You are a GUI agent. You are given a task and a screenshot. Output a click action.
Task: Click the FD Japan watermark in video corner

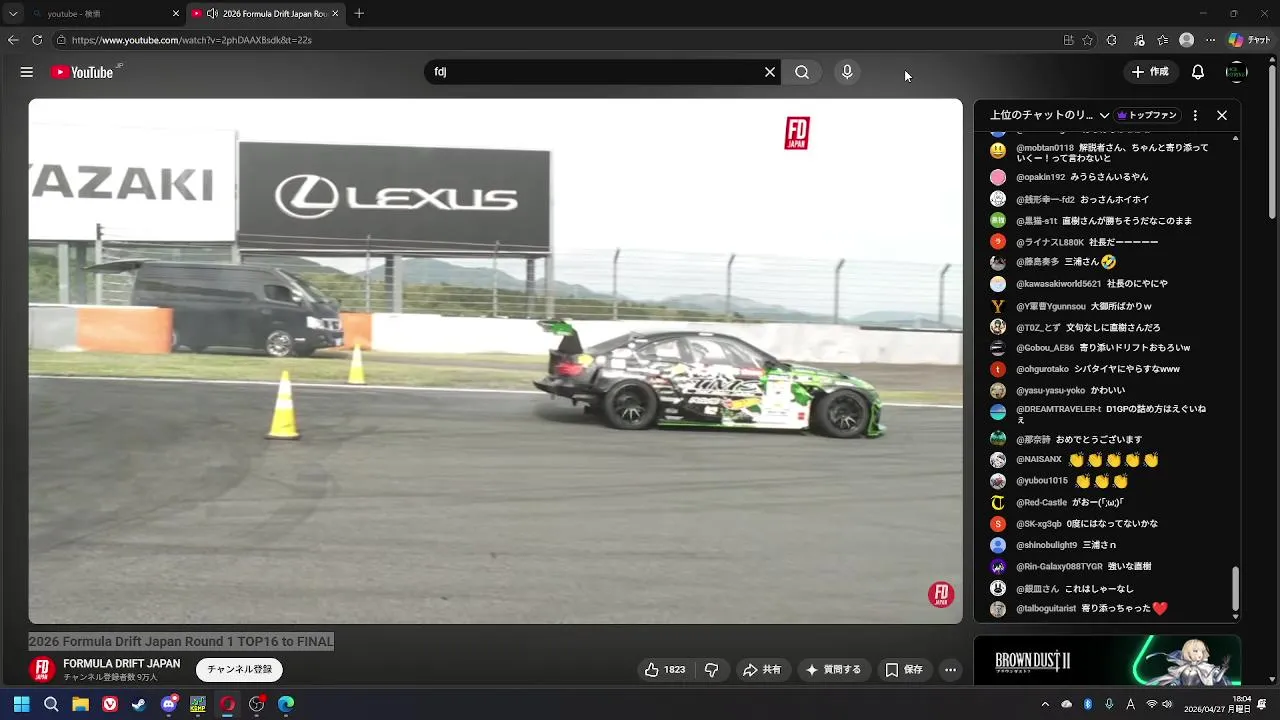[x=941, y=595]
